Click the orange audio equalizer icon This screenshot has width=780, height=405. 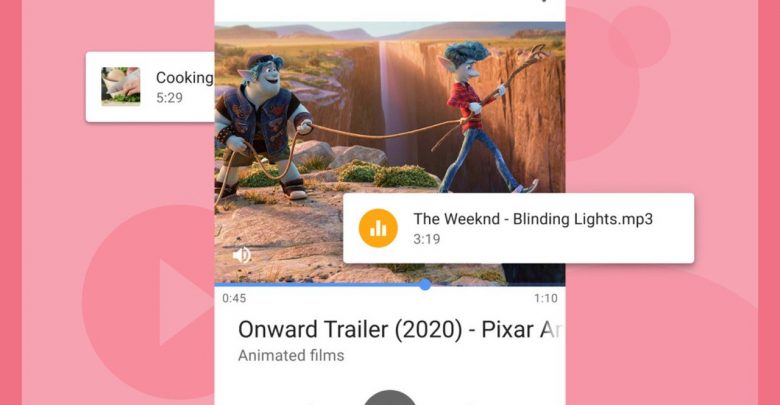coord(378,228)
